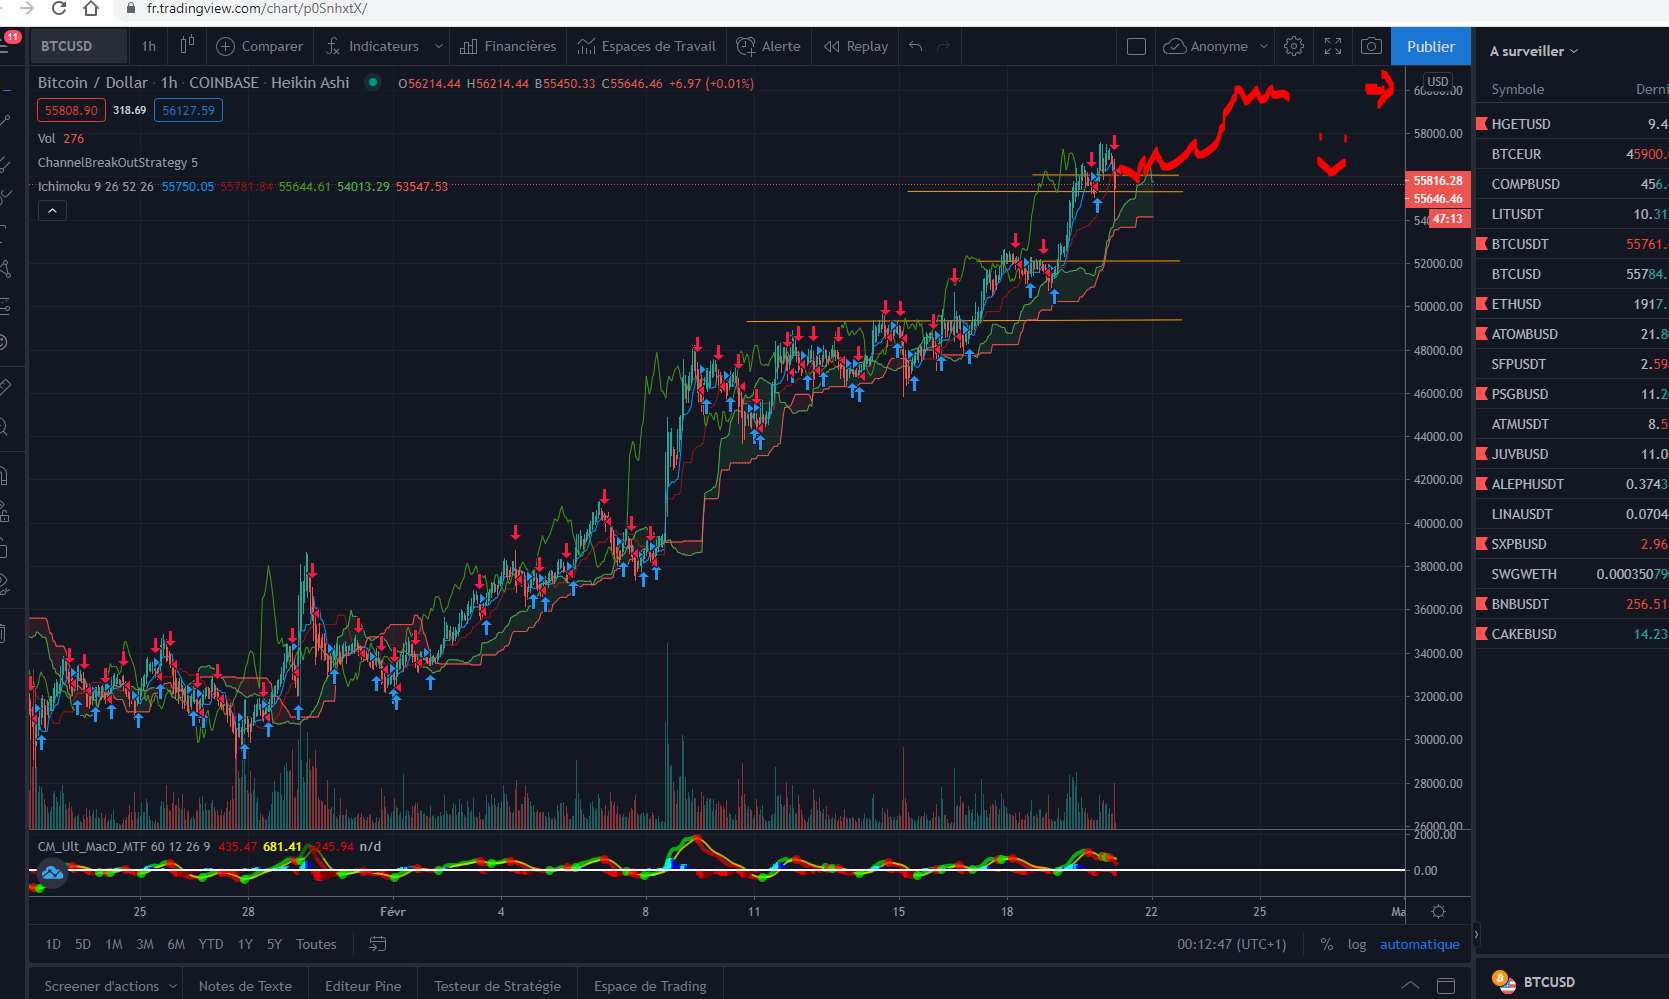Toggle the flag on HGETUSD
Screen dimensions: 1669x999
pyautogui.click(x=1482, y=123)
